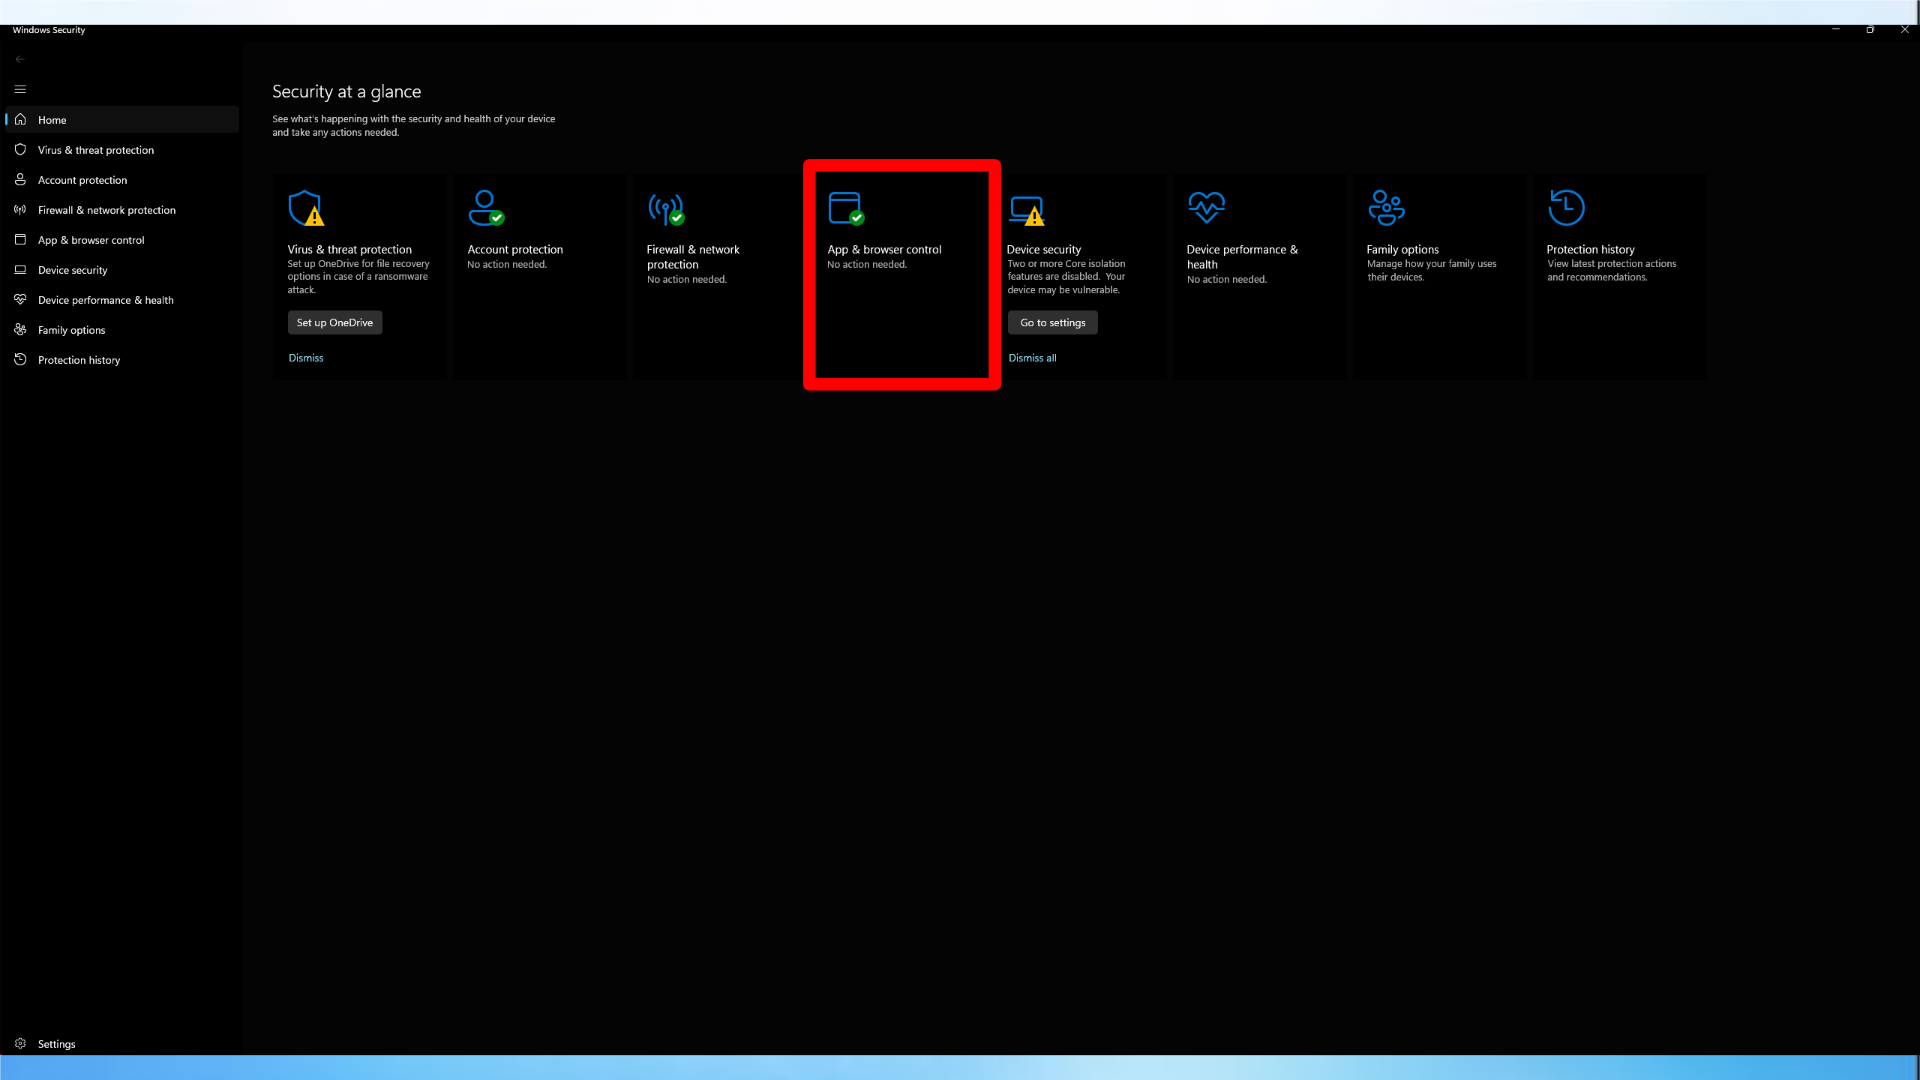This screenshot has width=1920, height=1080.
Task: Toggle the sidebar with the hamburger menu
Action: (19, 89)
